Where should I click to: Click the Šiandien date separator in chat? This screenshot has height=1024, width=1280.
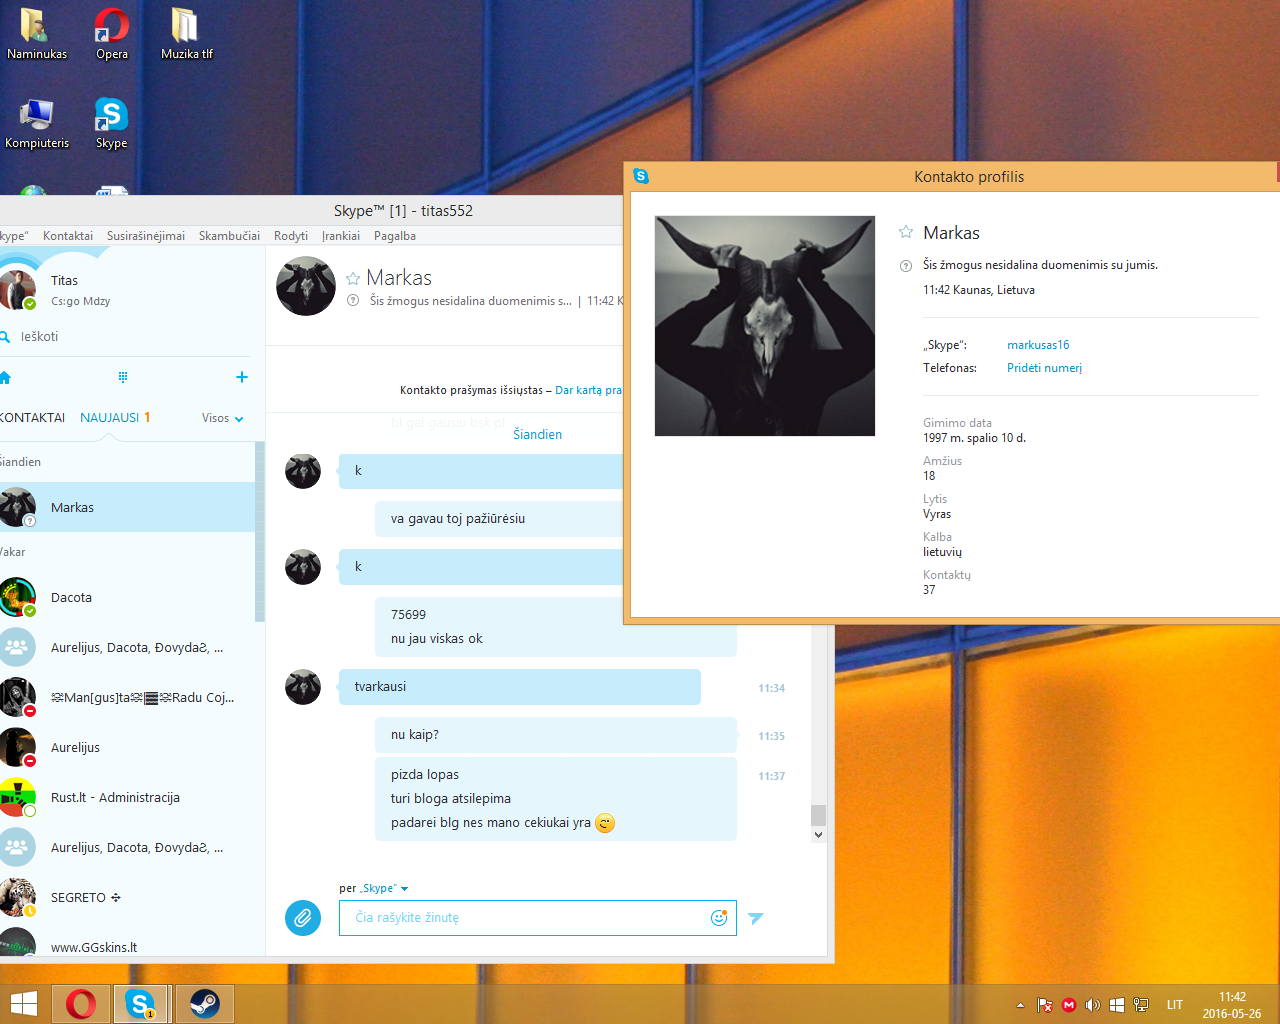(x=537, y=434)
